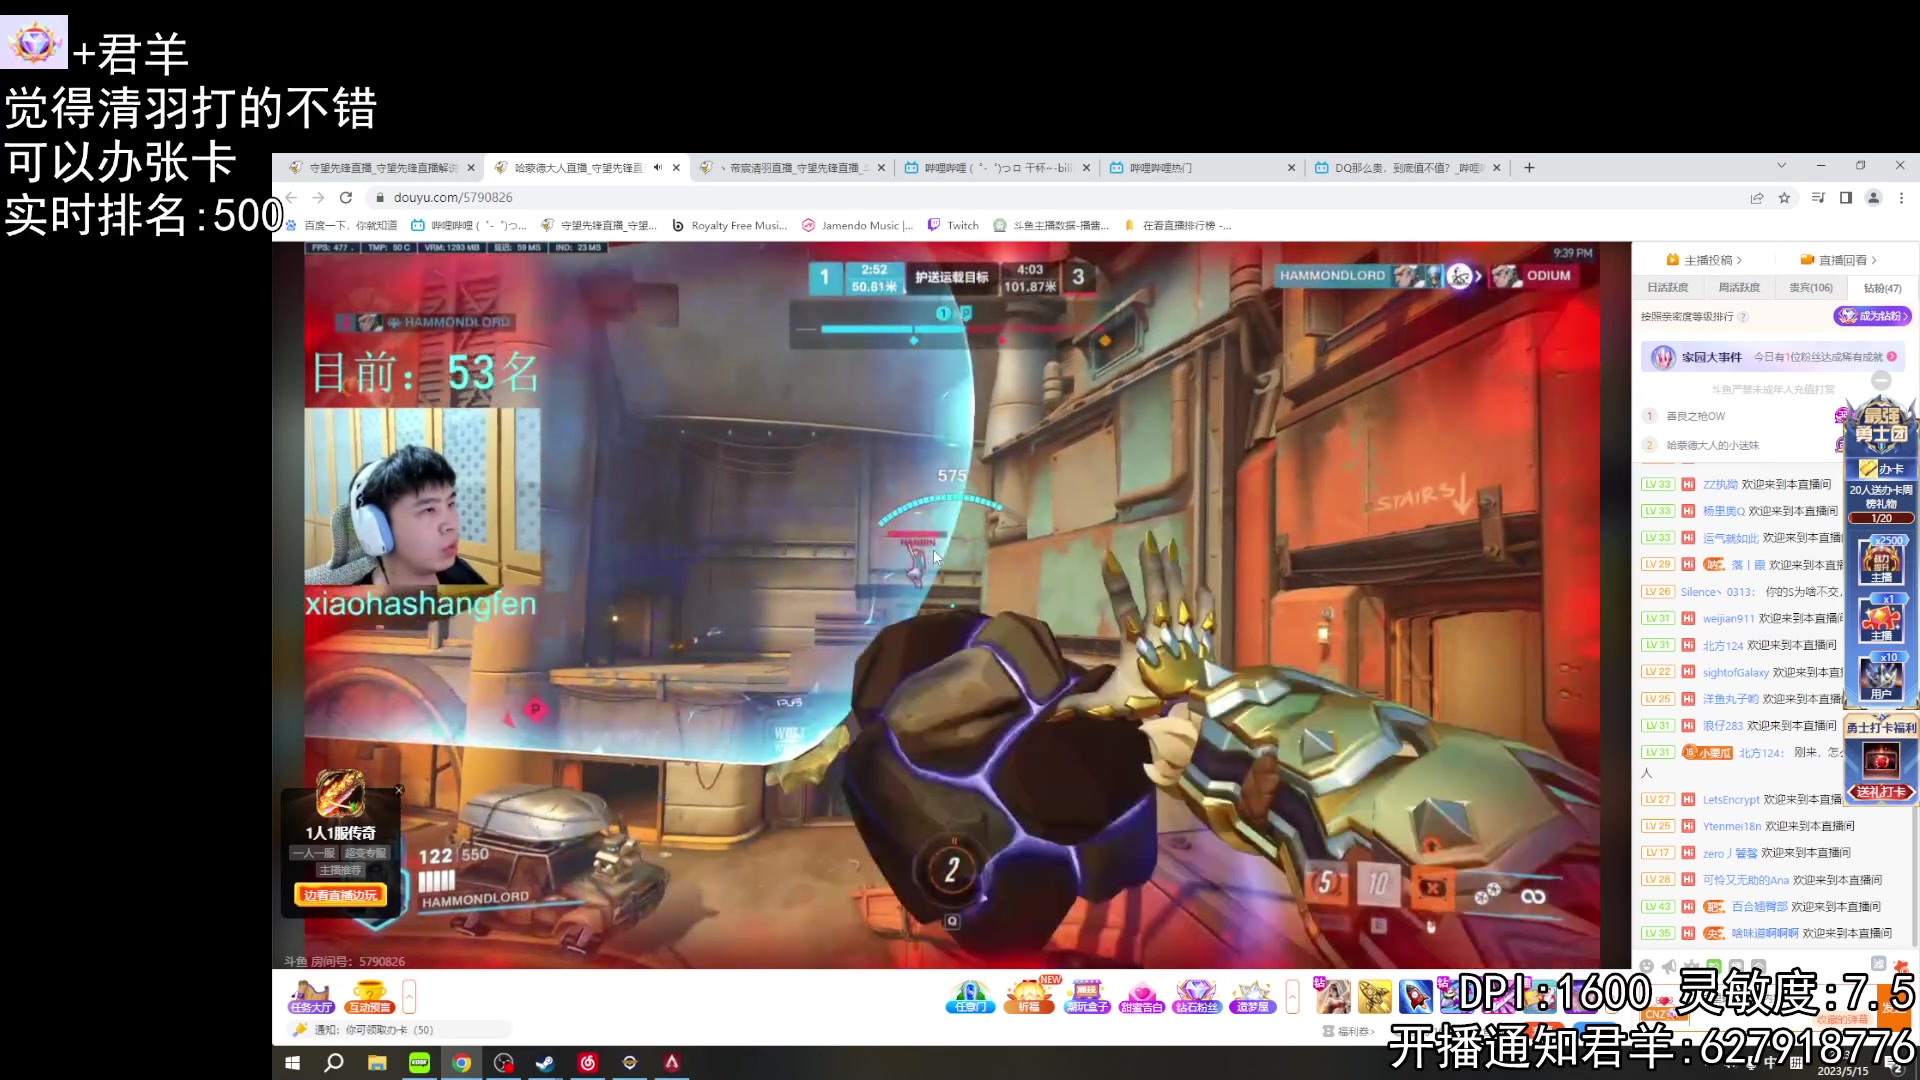This screenshot has height=1080, width=1920.
Task: Click username ZZ执拗 in chat
Action: pyautogui.click(x=1720, y=484)
